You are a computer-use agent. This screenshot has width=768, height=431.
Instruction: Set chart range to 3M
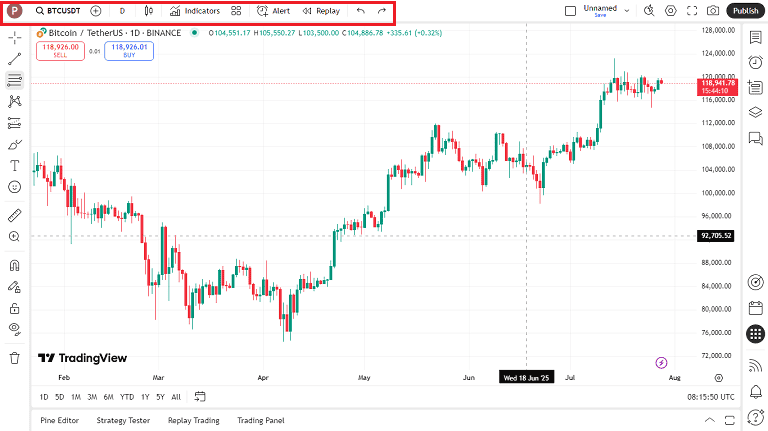point(92,397)
